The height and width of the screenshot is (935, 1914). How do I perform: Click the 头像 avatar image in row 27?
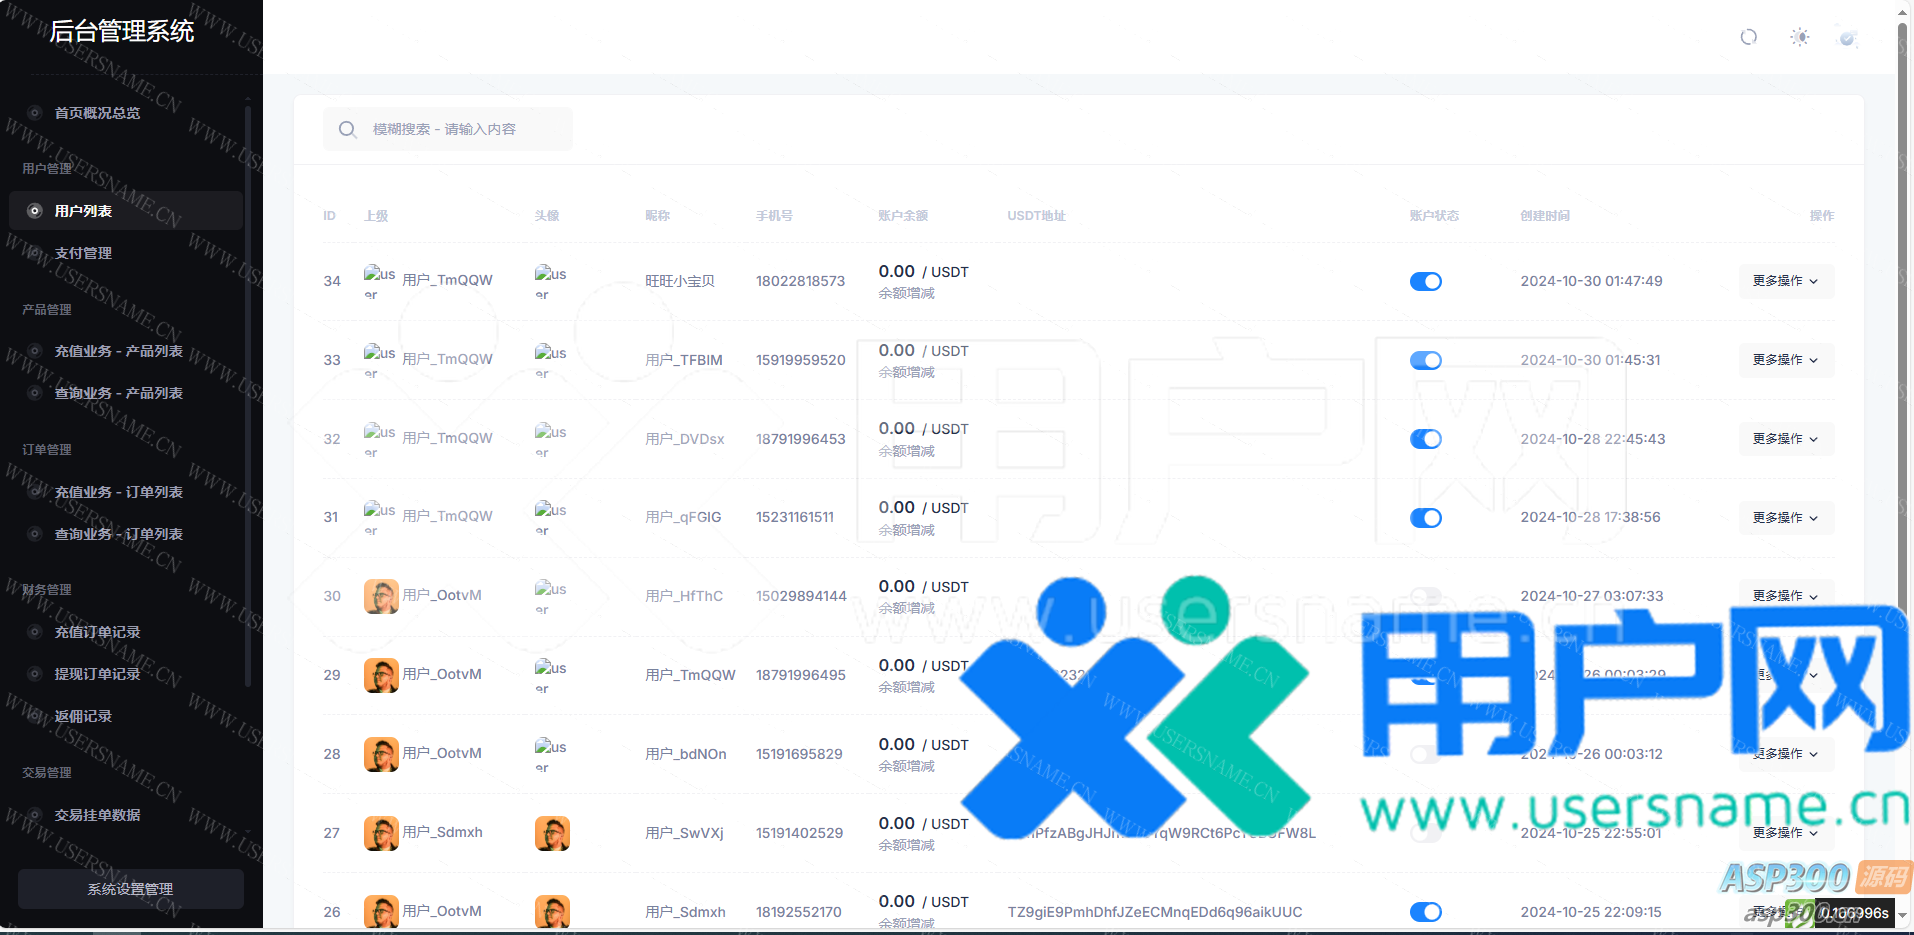552,833
